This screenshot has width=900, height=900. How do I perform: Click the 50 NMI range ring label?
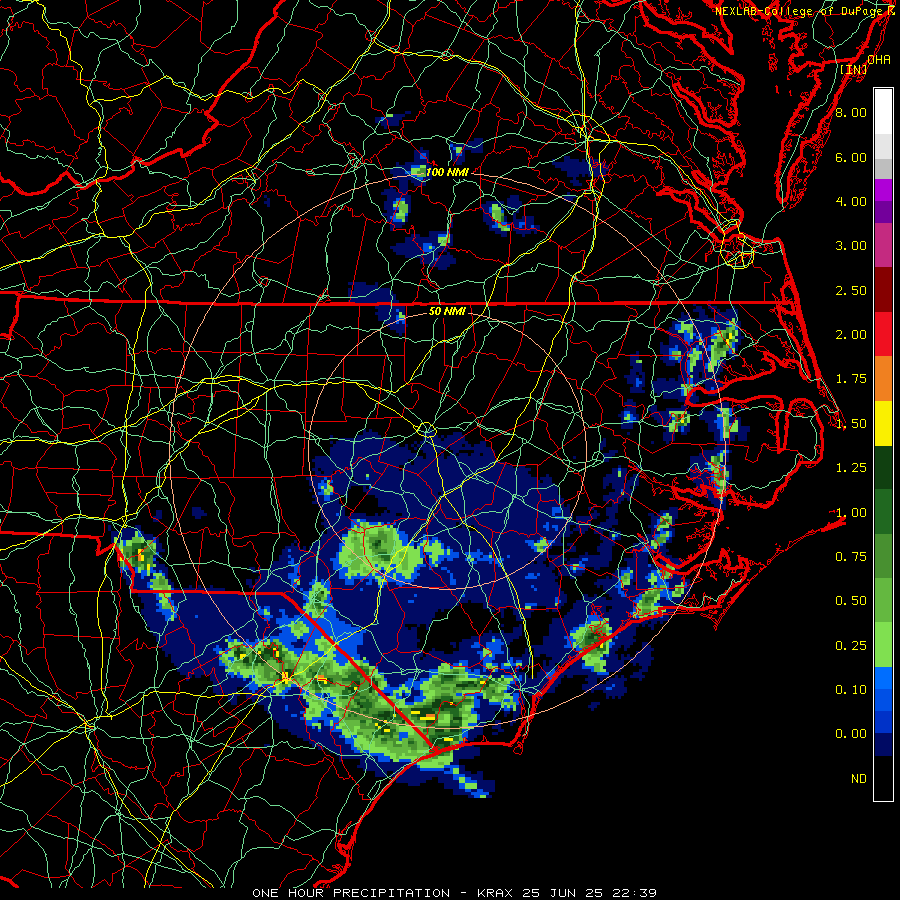[x=447, y=311]
